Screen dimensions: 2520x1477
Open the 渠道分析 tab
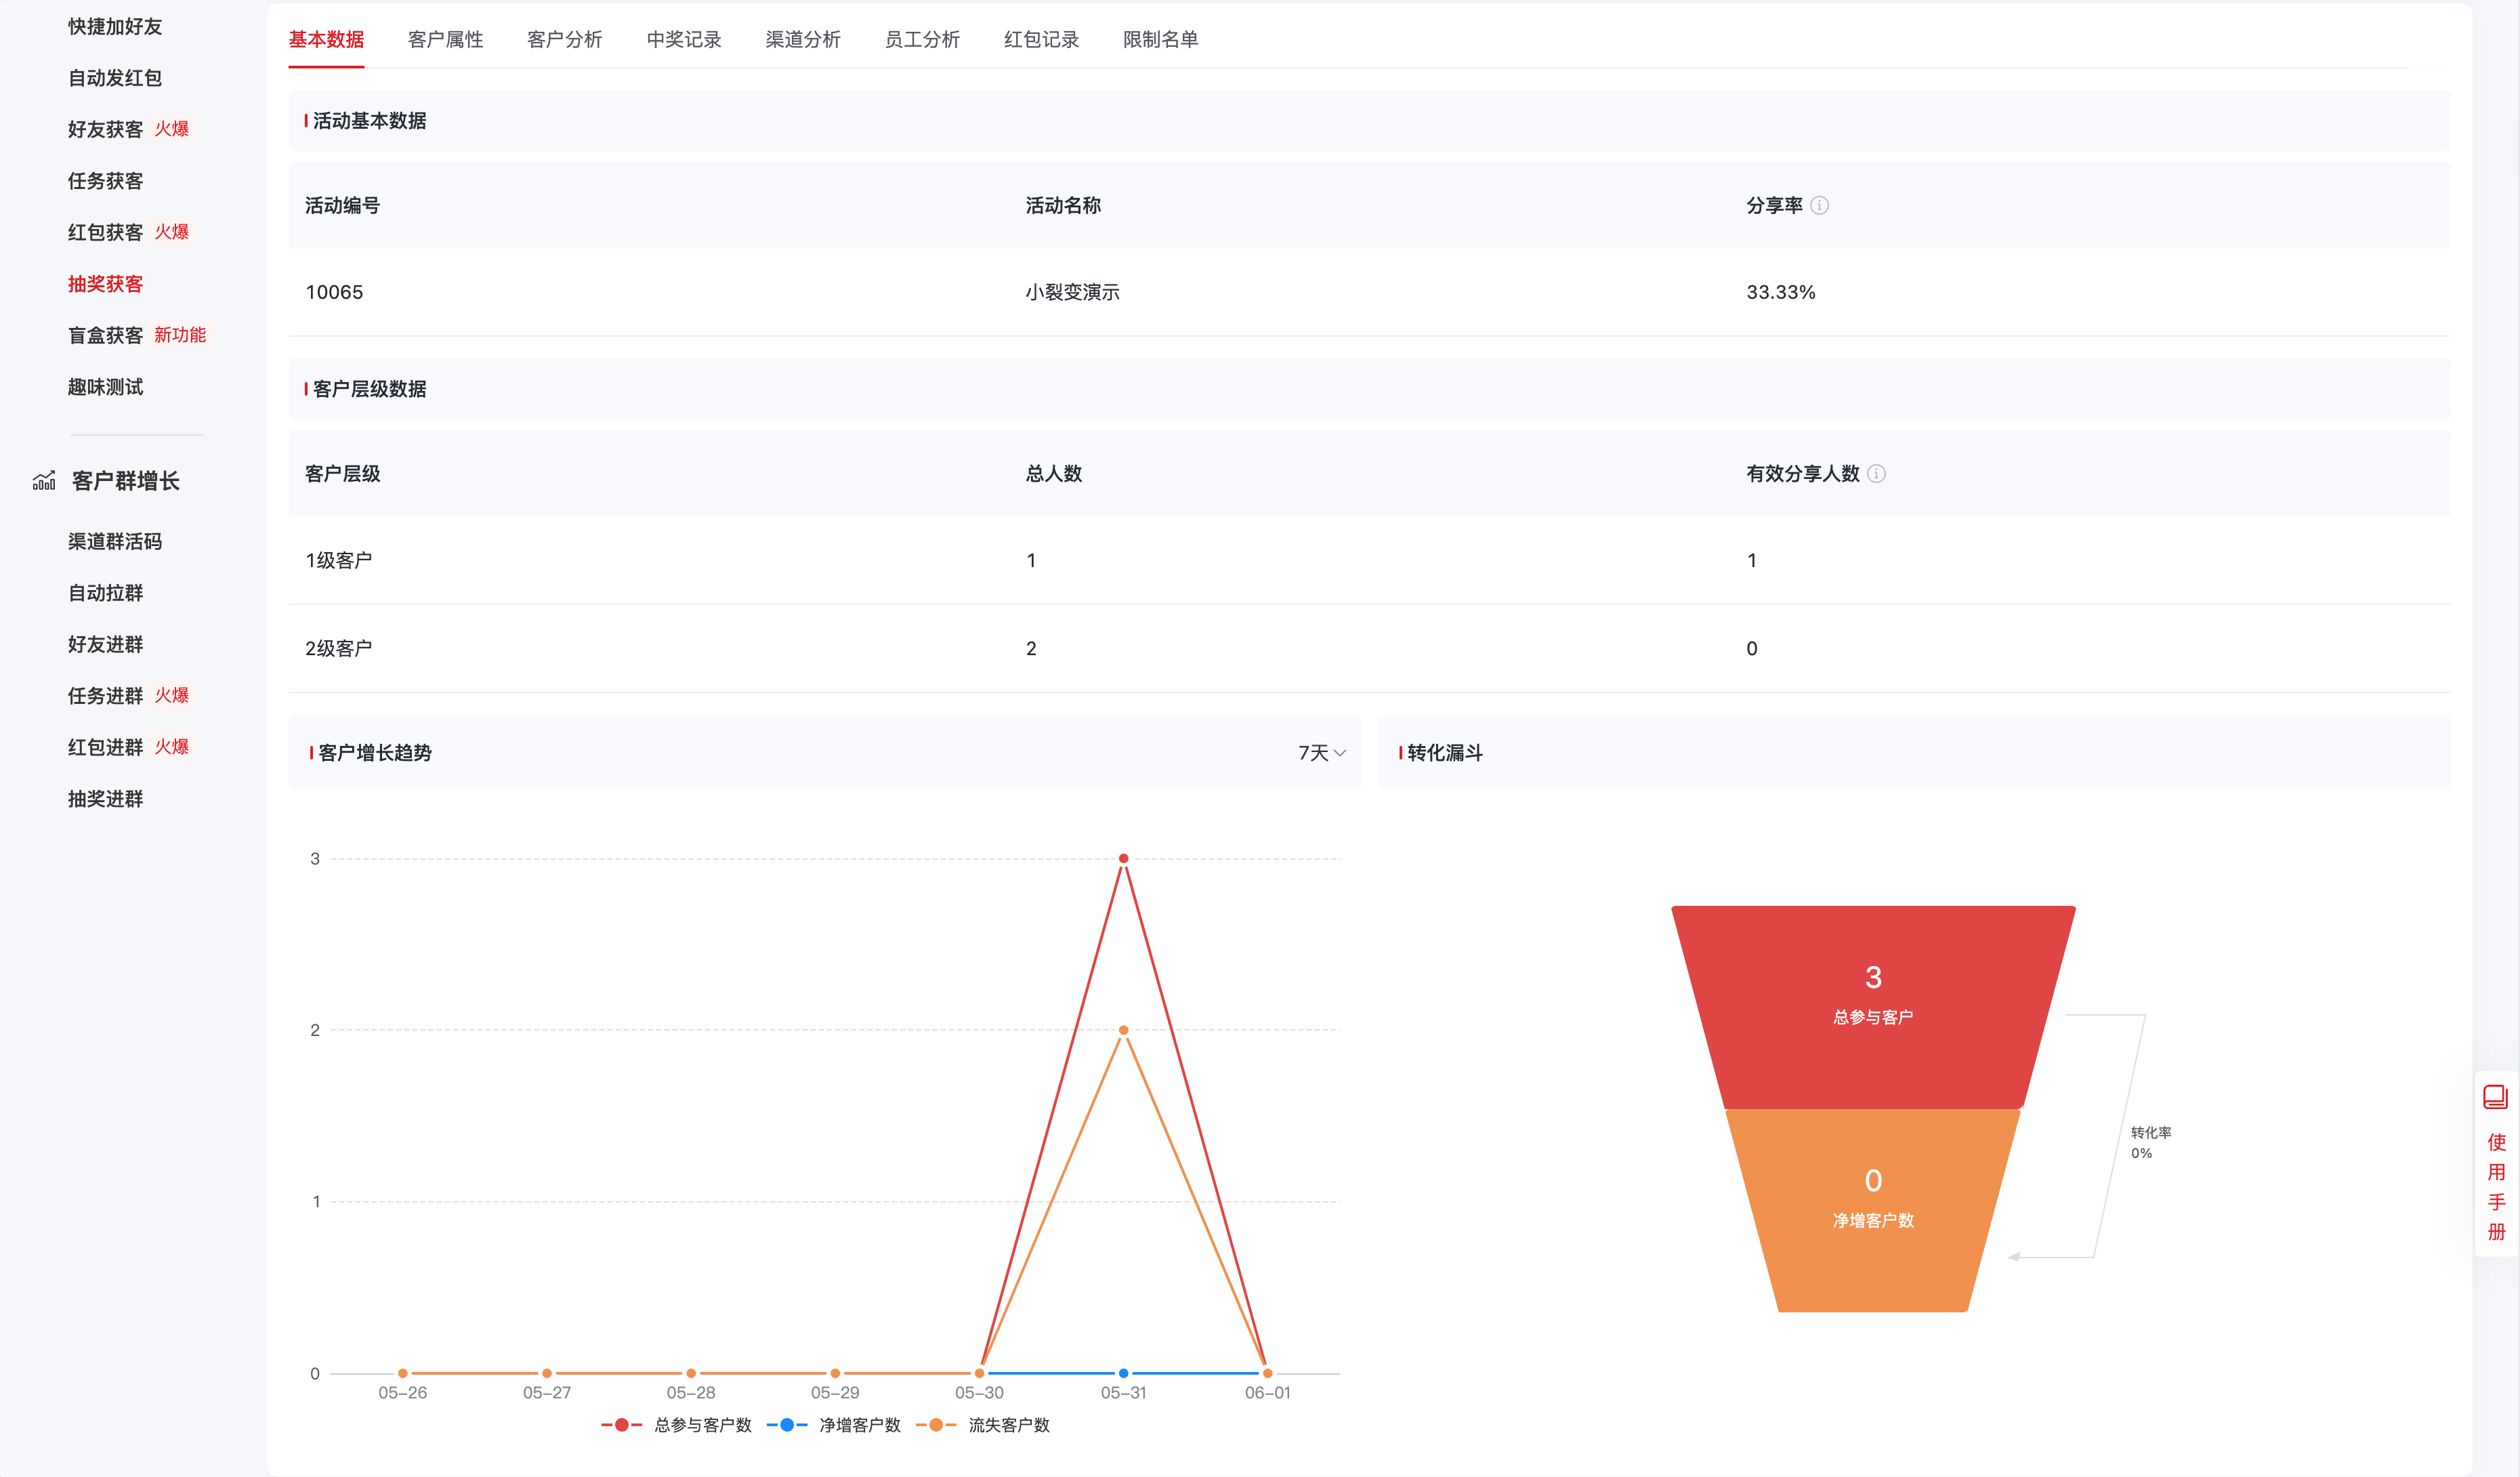coord(803,39)
